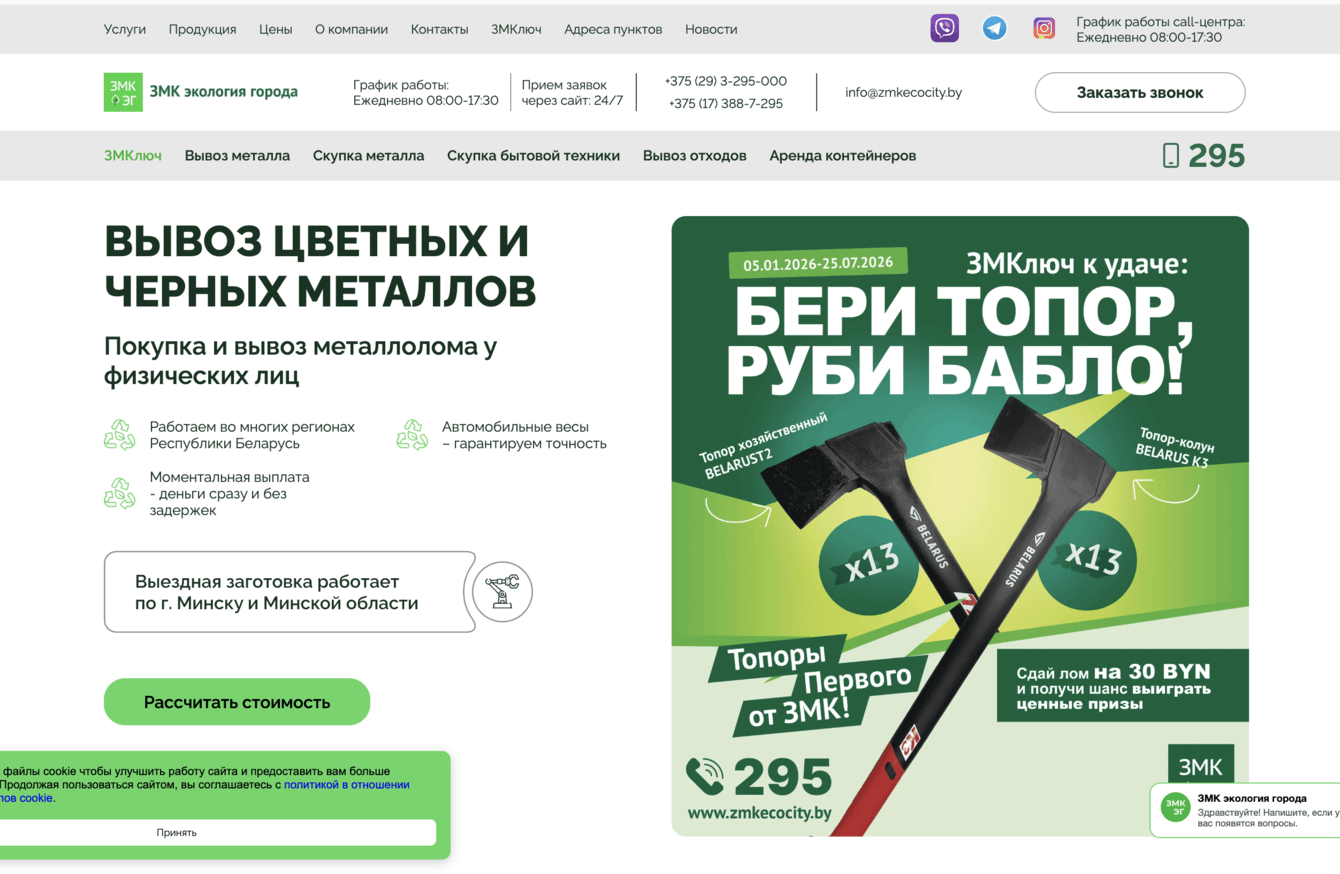Select Вывоз отходов tab

pos(694,155)
